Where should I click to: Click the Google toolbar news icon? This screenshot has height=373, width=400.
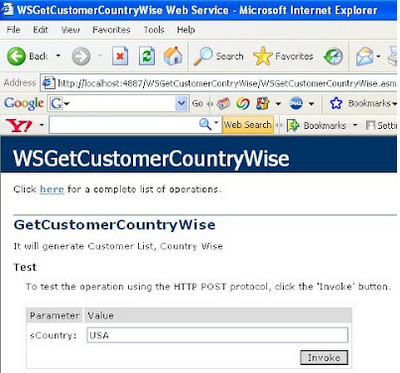point(223,104)
